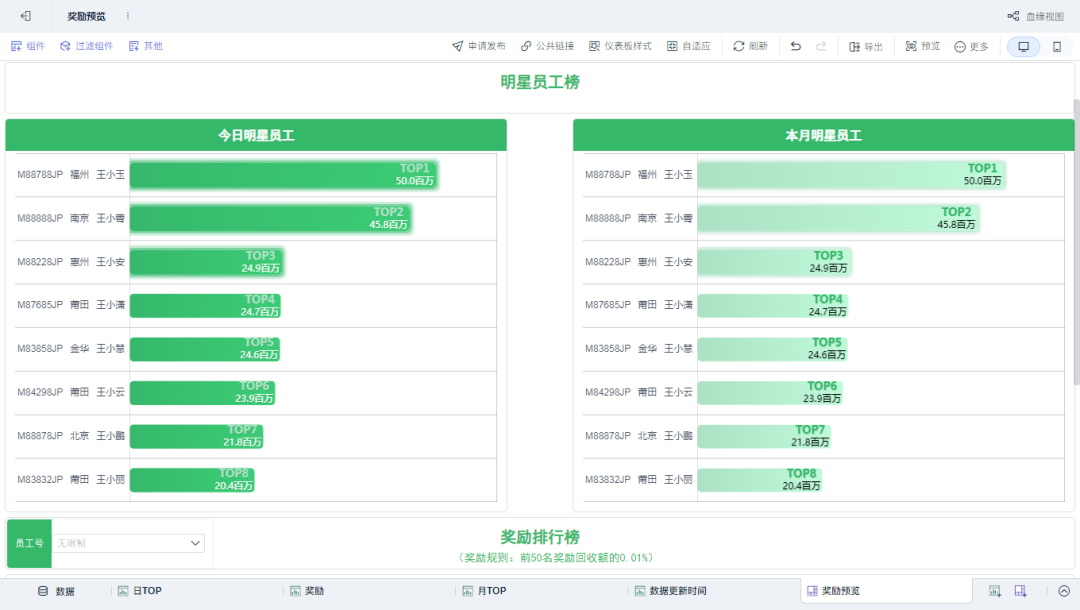Add a new dashboard icon
This screenshot has width=1080, height=610.
1021,591
